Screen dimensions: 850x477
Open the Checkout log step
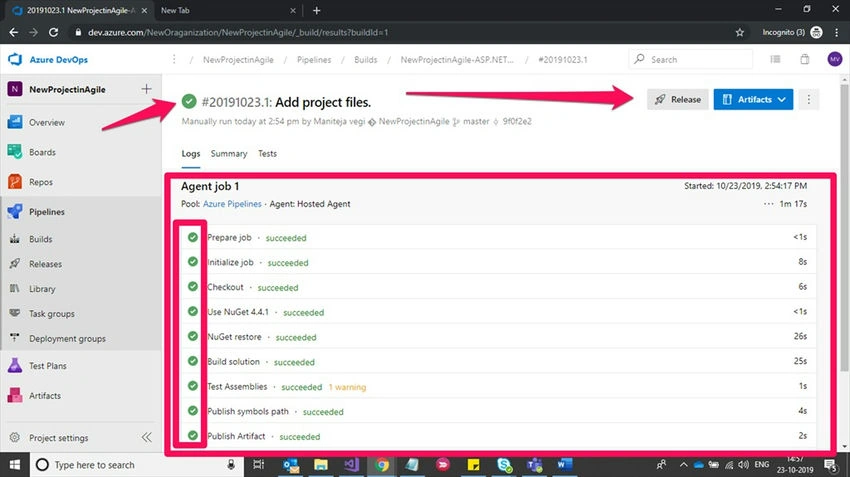498,287
